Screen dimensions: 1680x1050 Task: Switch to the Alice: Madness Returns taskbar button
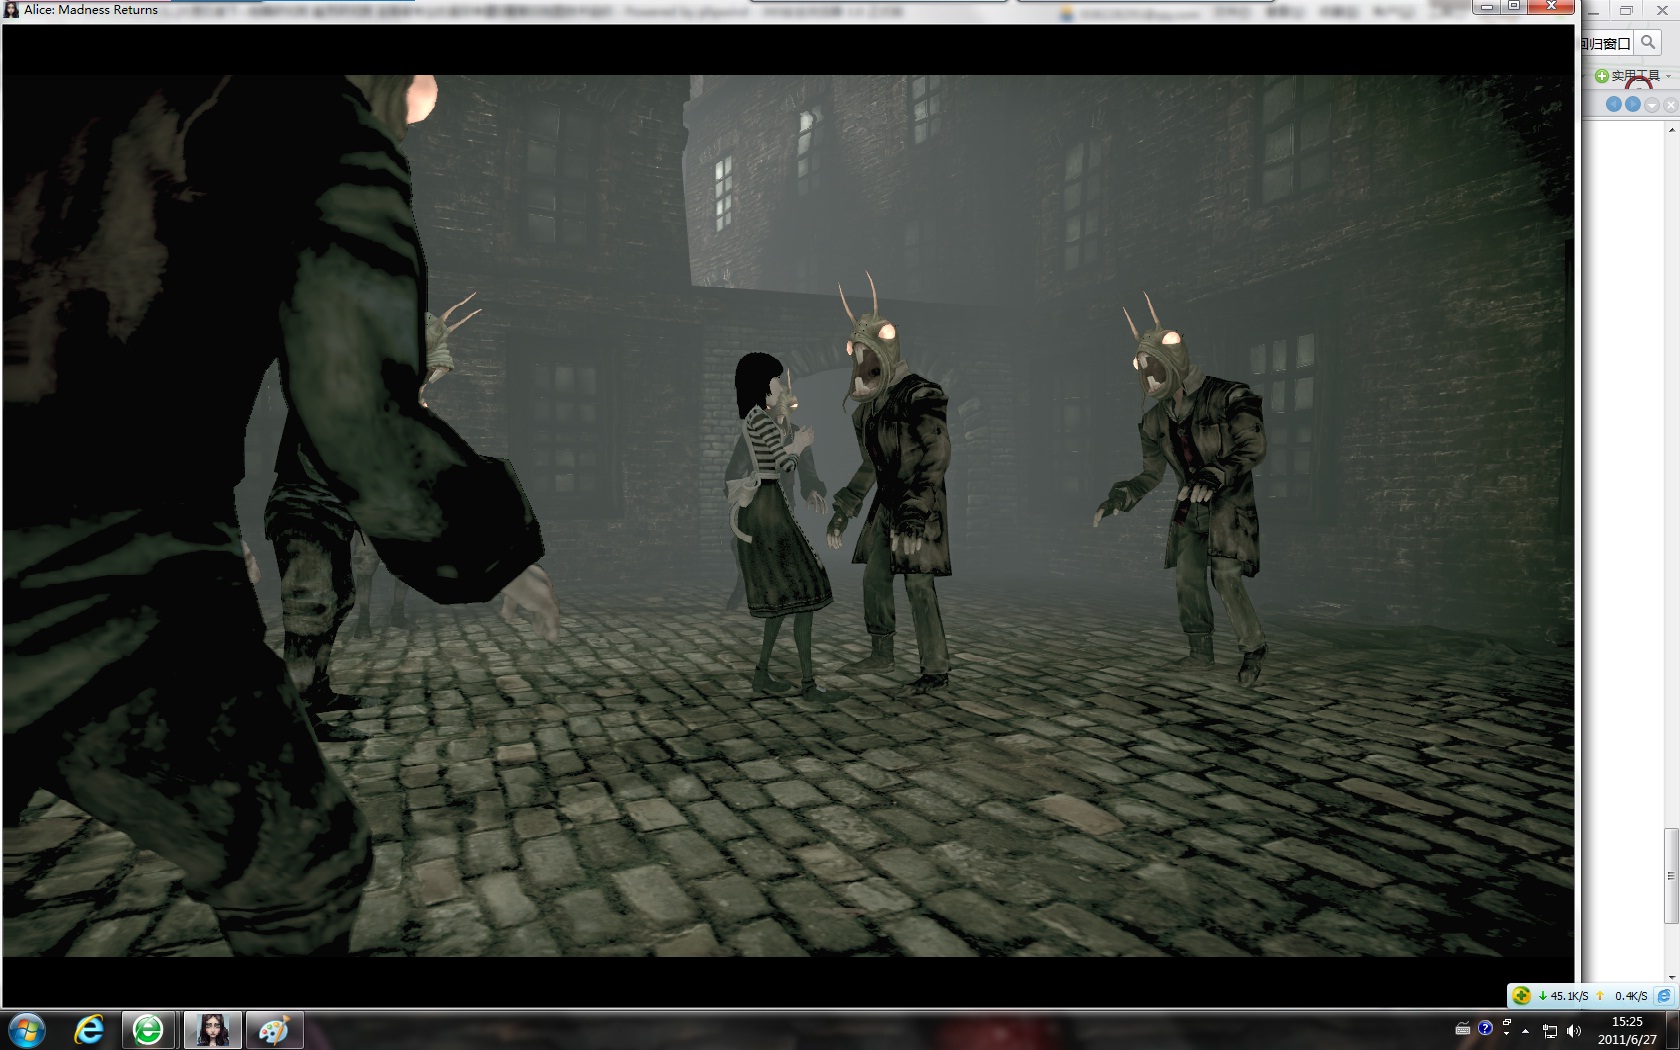212,1030
